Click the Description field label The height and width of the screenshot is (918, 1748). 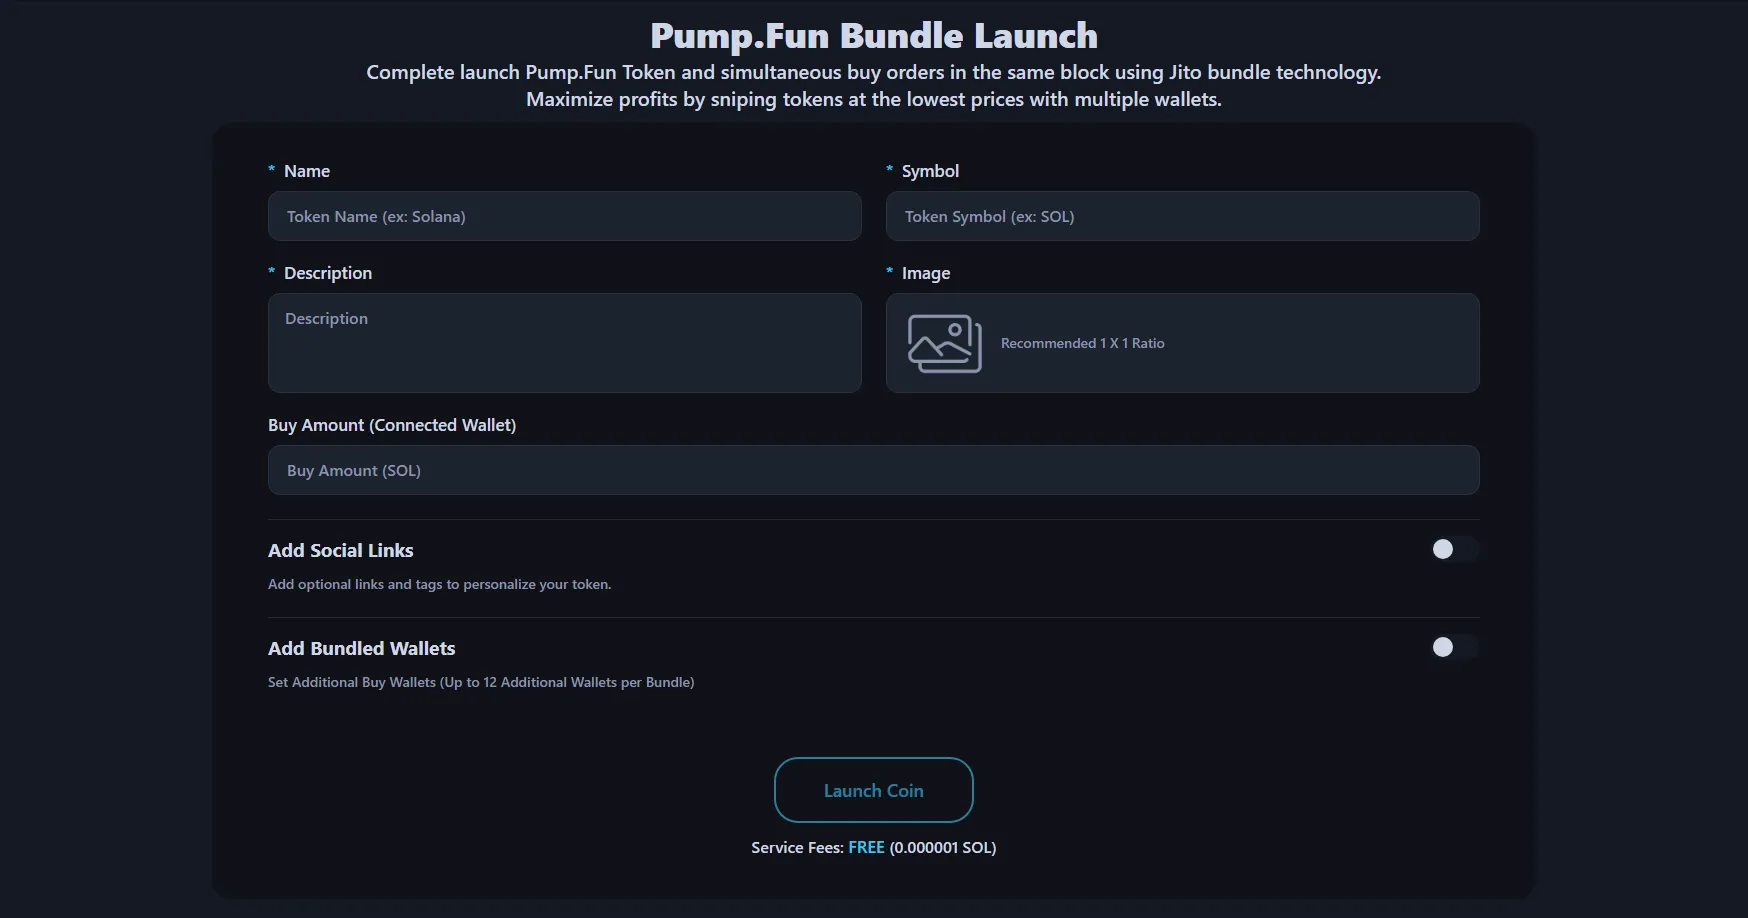point(327,273)
